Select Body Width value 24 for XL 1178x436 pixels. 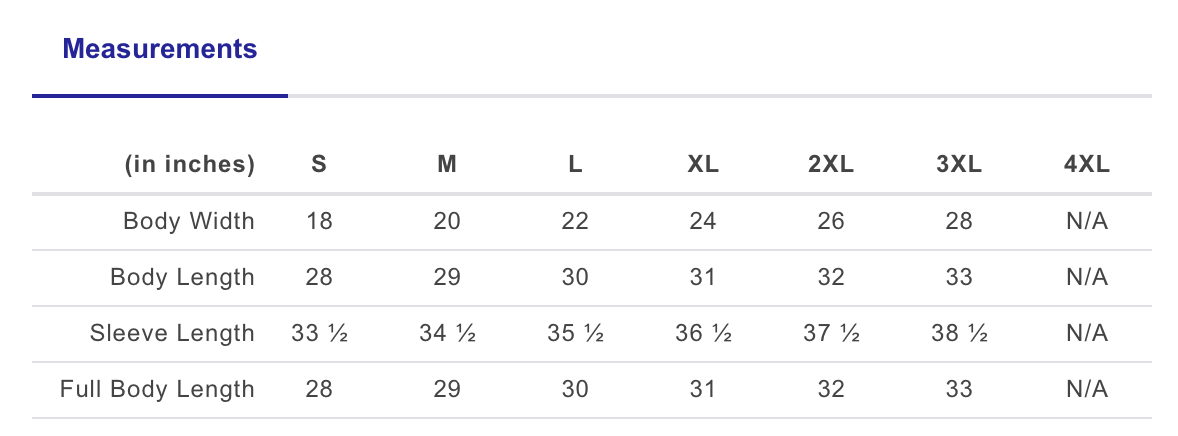[x=703, y=221]
